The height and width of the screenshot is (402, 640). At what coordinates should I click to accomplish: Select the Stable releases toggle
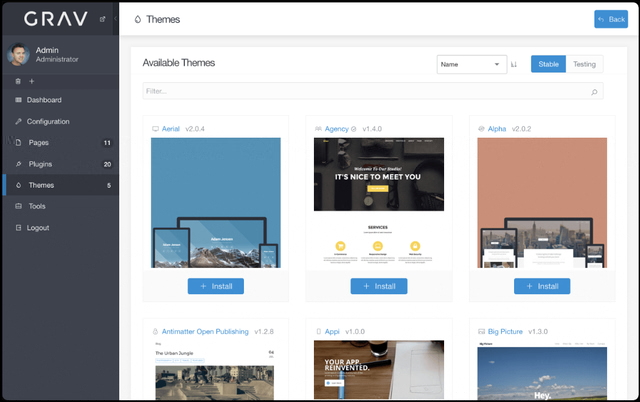[x=548, y=64]
